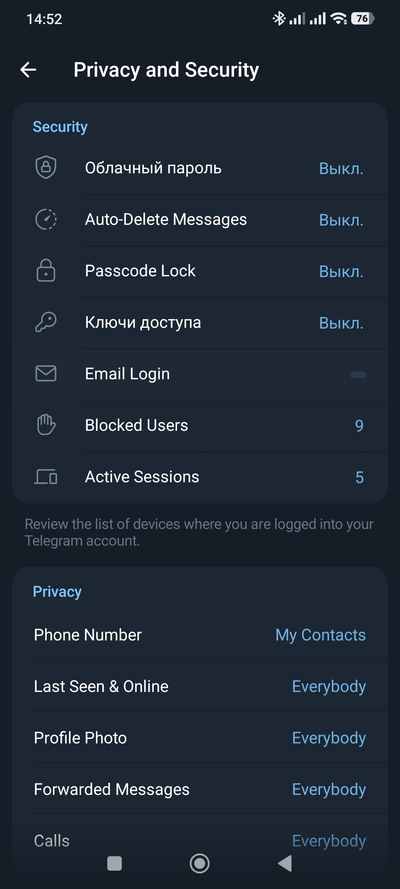Viewport: 400px width, 889px height.
Task: Tap the padlock icon for Passcode Lock
Action: click(46, 271)
